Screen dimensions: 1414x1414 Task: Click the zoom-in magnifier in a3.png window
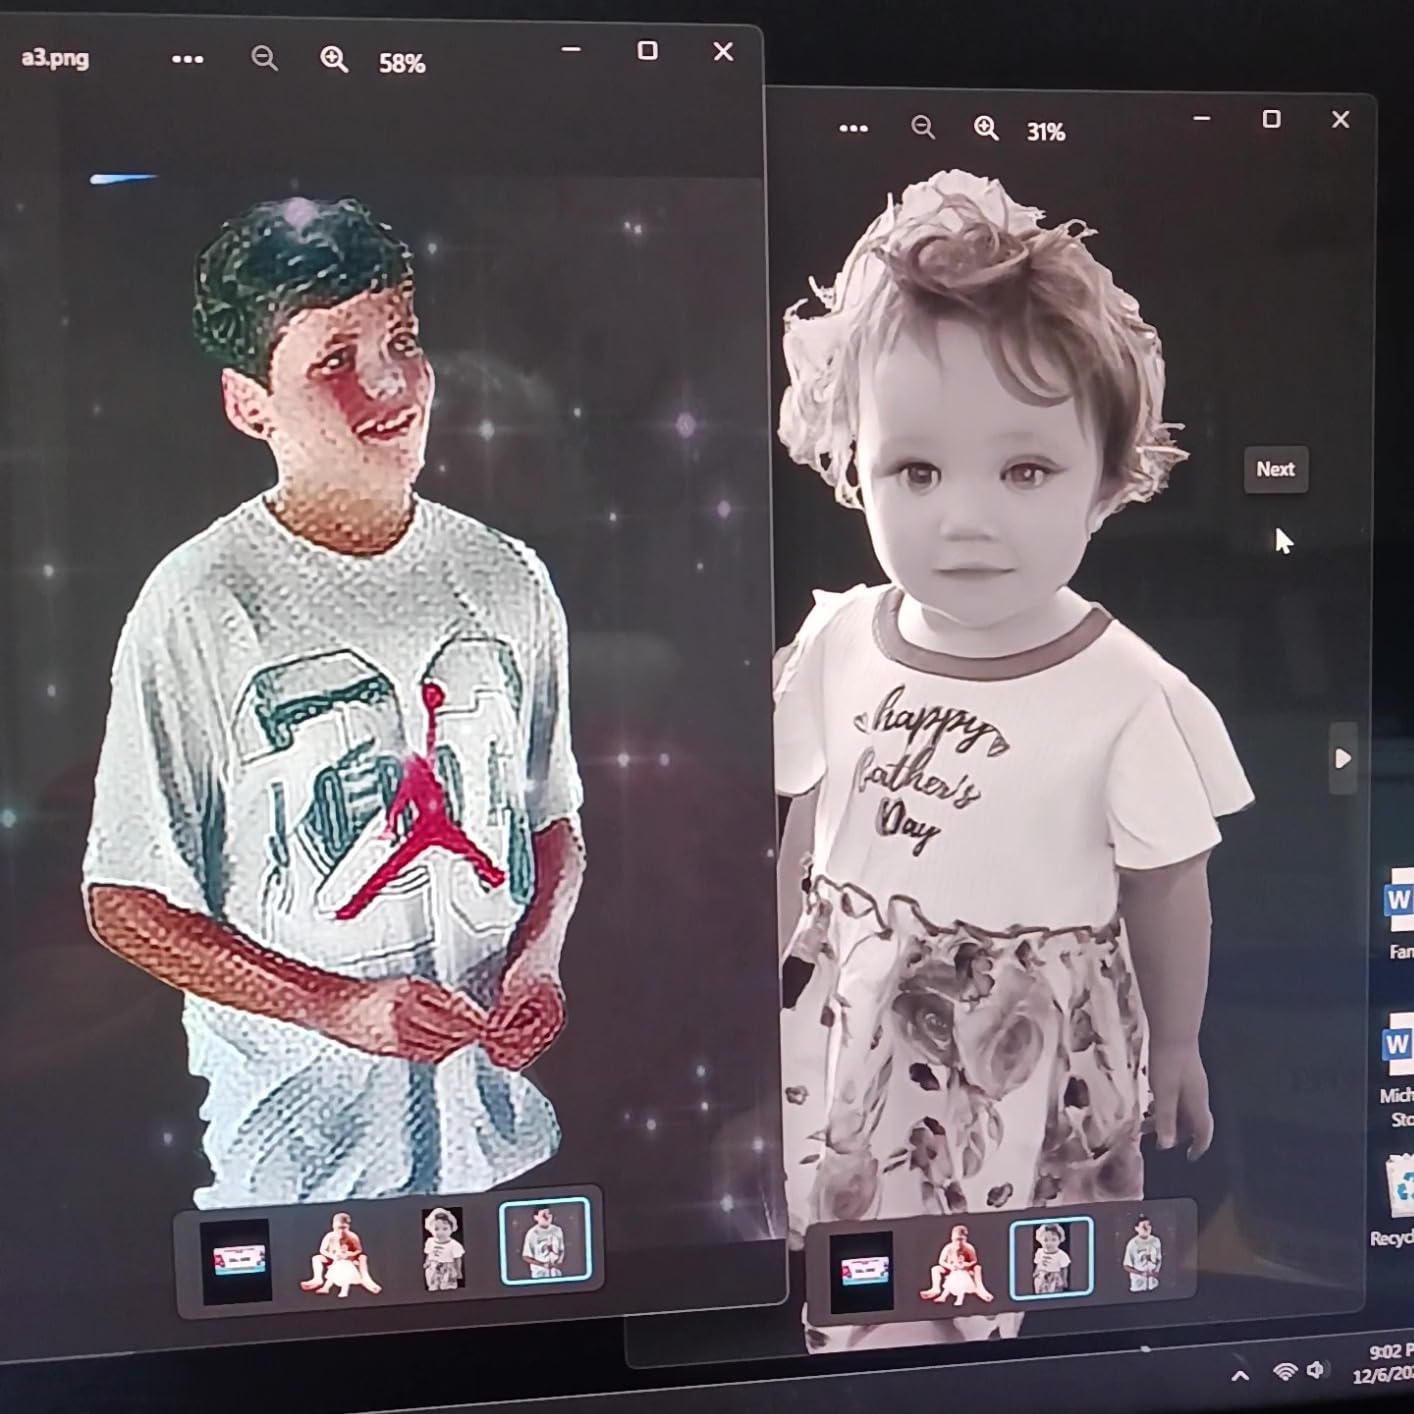click(x=335, y=60)
